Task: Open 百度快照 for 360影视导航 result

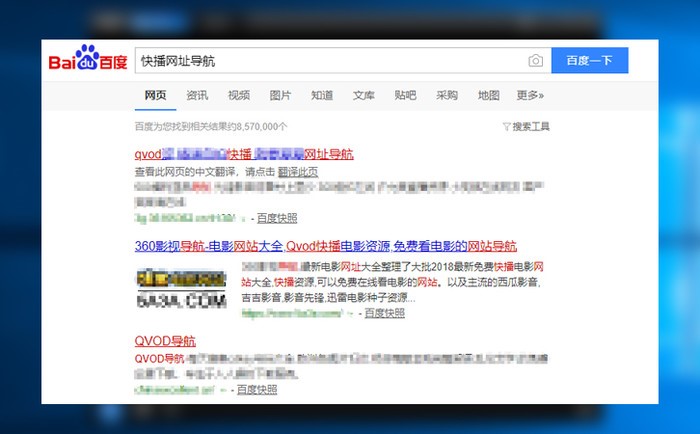Action: click(384, 313)
